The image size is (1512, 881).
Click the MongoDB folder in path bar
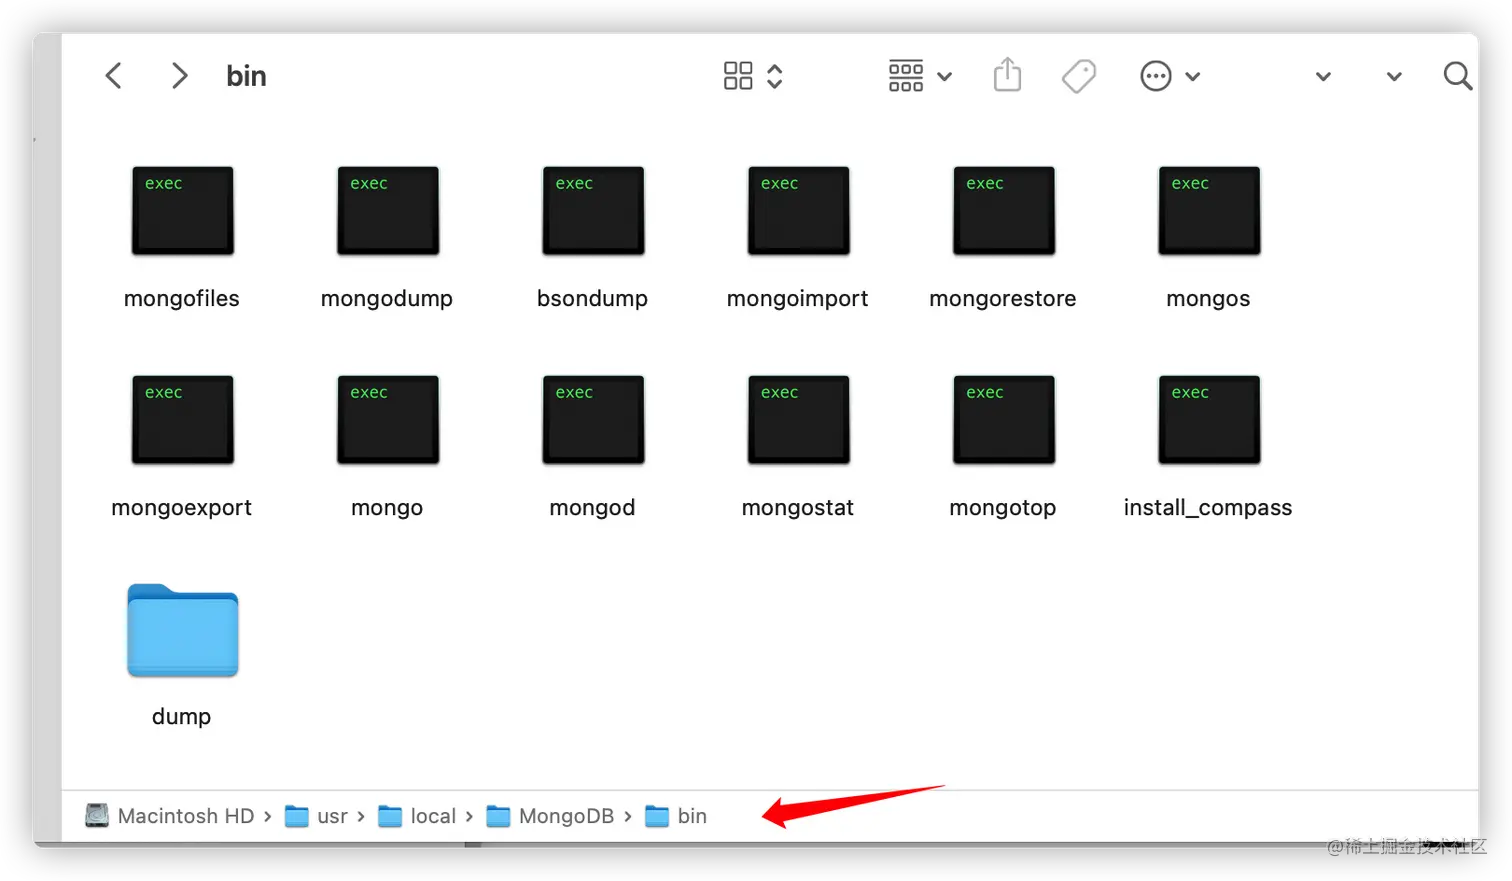[550, 816]
